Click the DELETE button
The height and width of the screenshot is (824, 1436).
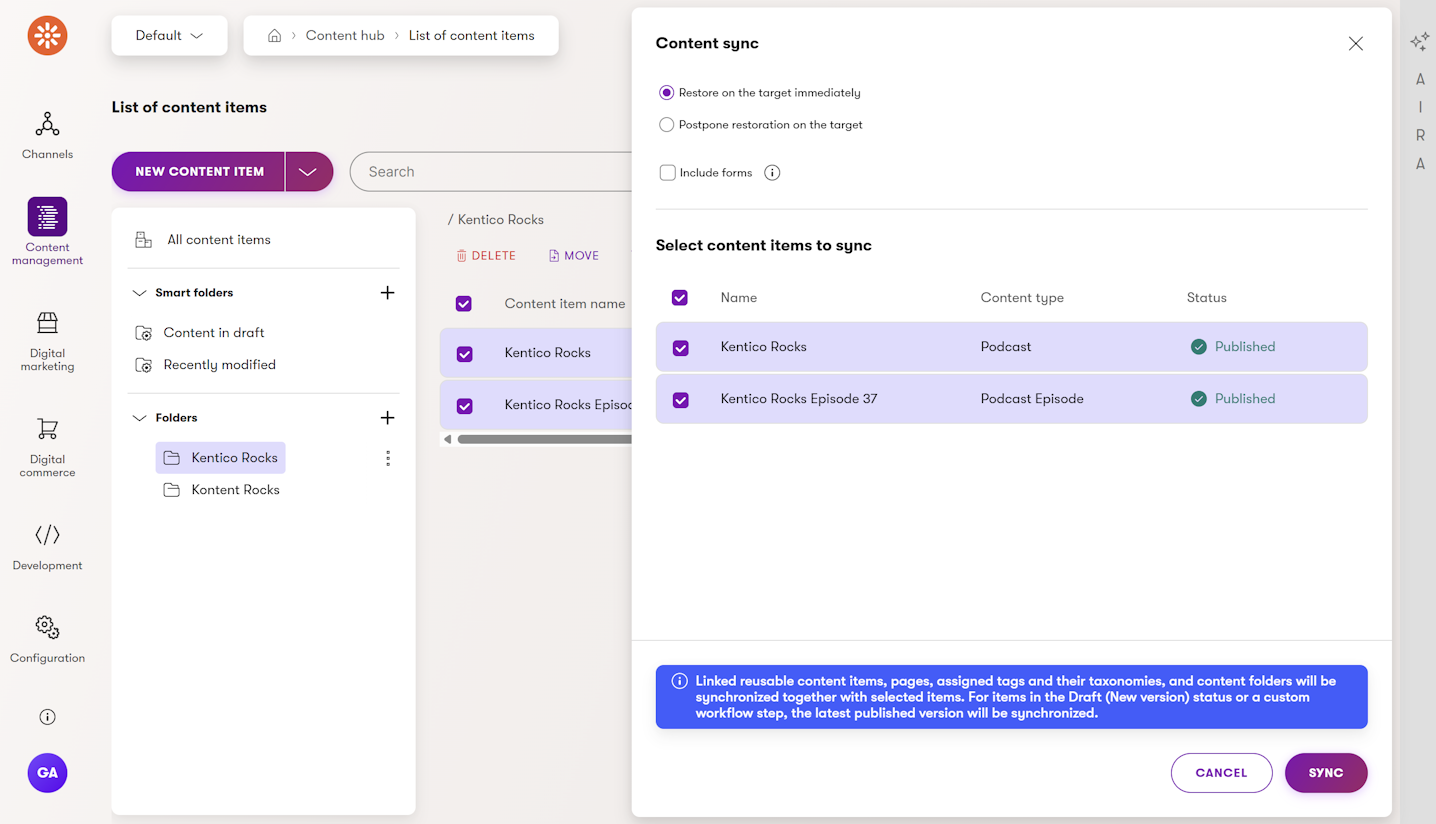point(486,256)
